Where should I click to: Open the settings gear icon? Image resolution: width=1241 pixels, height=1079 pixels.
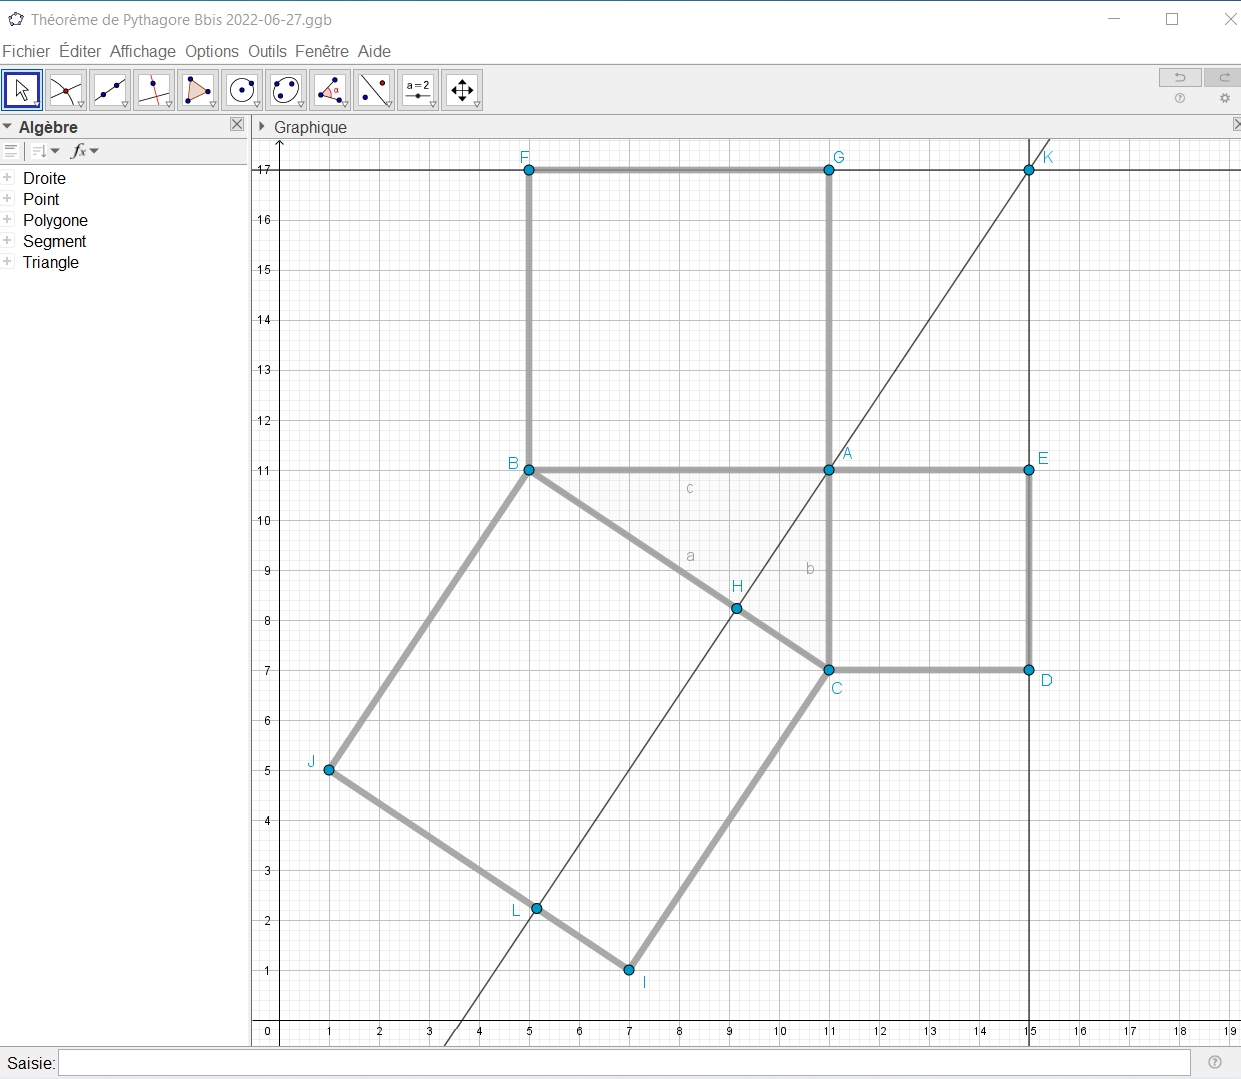[x=1225, y=98]
